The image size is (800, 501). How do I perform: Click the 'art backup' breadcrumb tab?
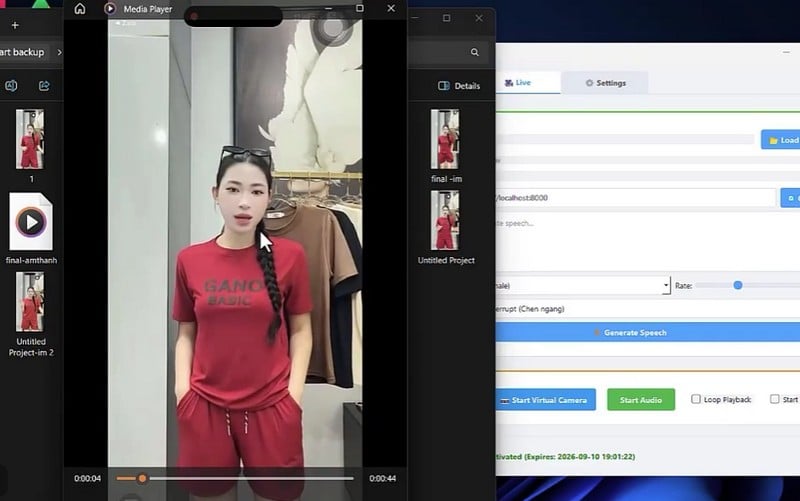[22, 52]
